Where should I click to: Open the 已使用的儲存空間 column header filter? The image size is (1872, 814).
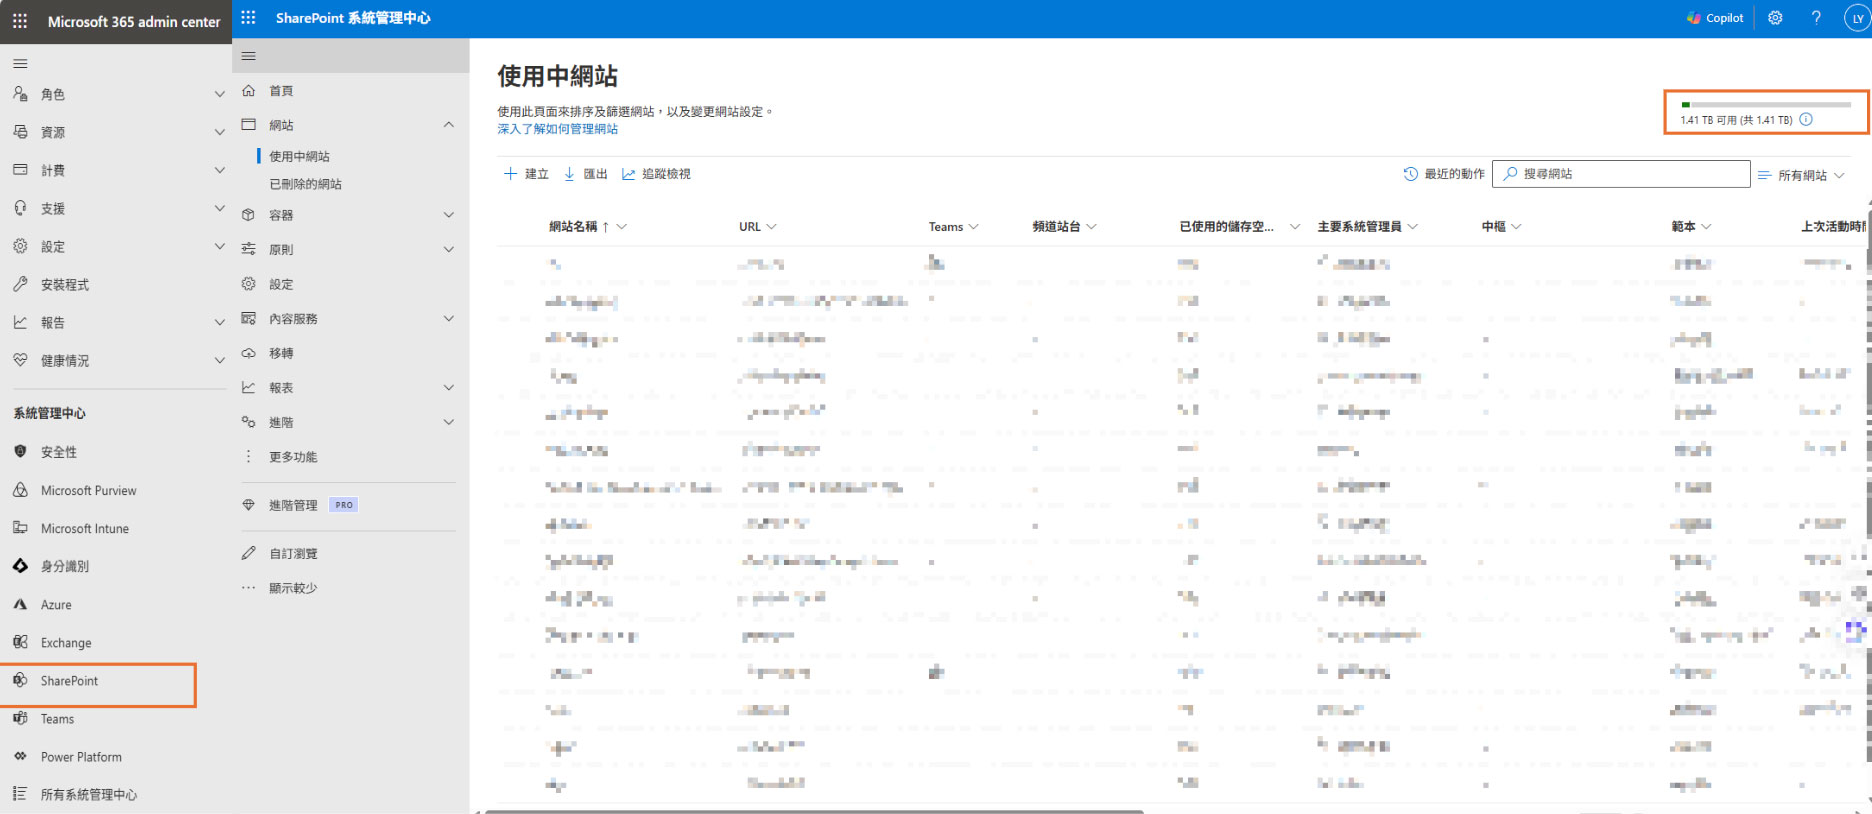coord(1295,227)
